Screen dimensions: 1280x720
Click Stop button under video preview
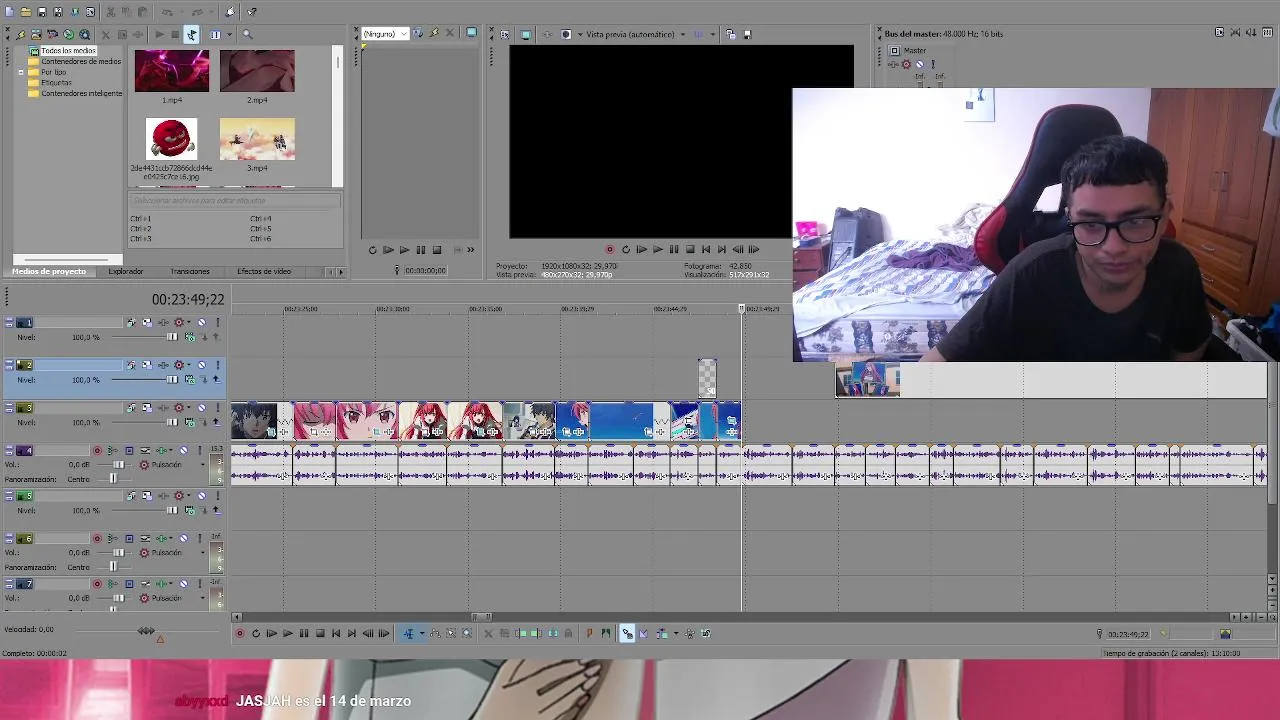click(689, 250)
